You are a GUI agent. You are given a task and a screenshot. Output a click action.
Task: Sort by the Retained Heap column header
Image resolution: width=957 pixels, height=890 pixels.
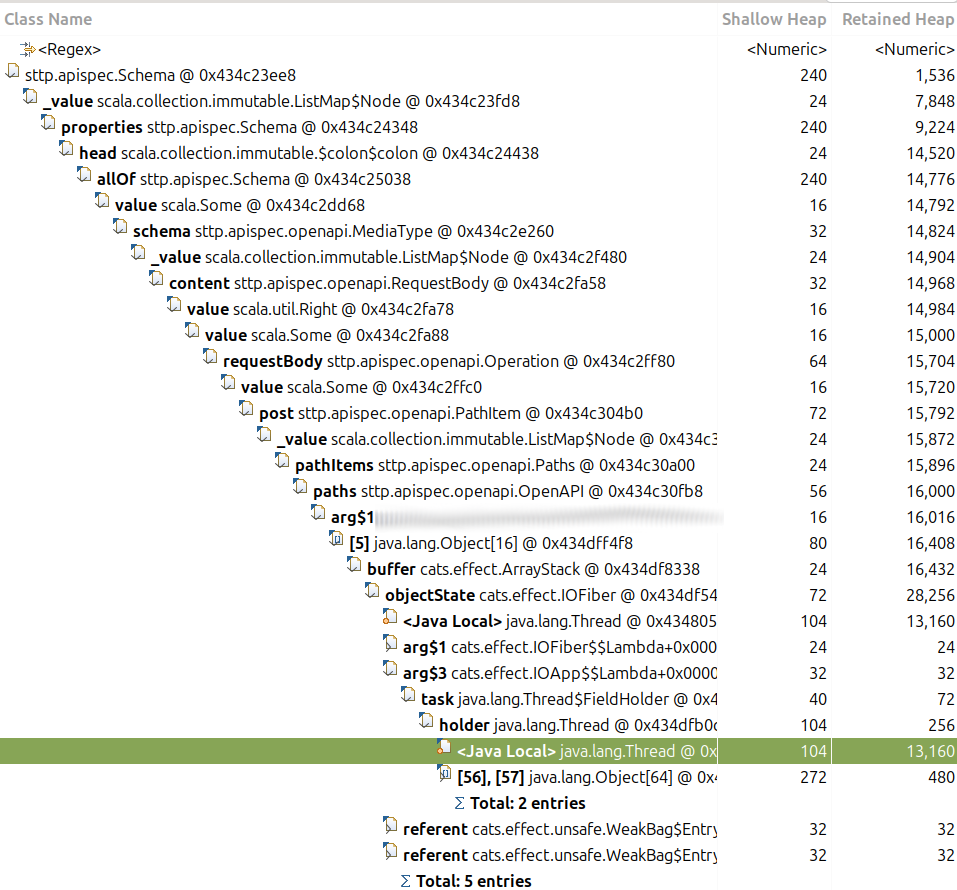[x=898, y=20]
